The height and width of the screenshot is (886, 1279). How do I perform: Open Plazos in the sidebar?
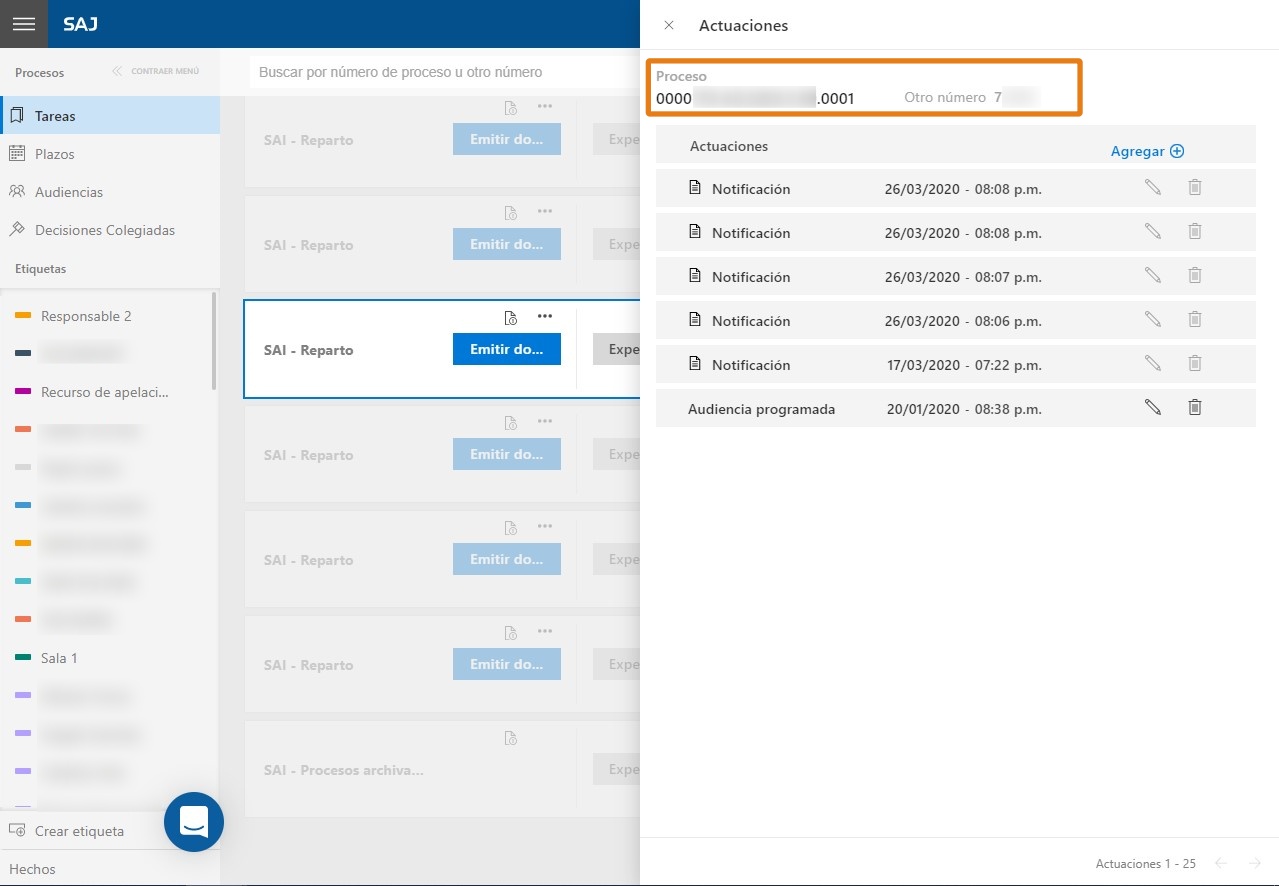click(110, 154)
